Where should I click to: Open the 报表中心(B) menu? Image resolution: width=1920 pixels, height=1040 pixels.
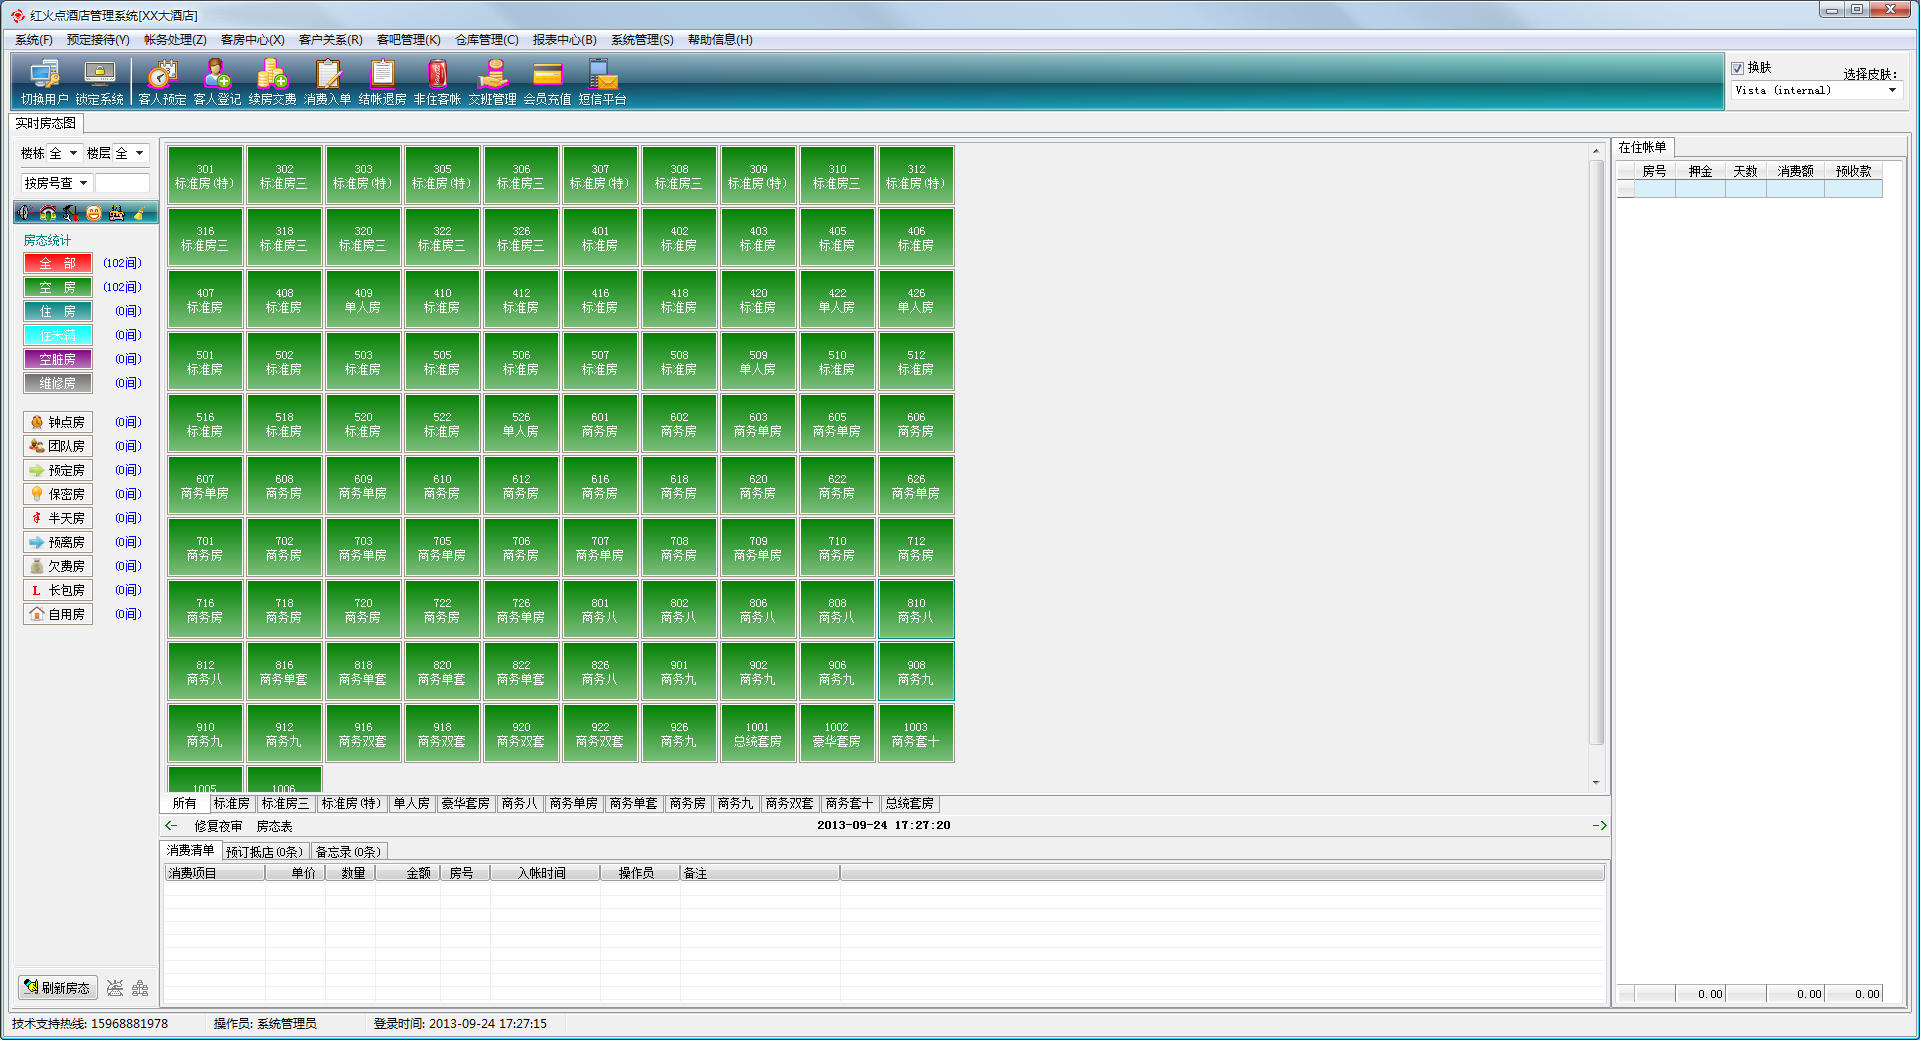[564, 40]
